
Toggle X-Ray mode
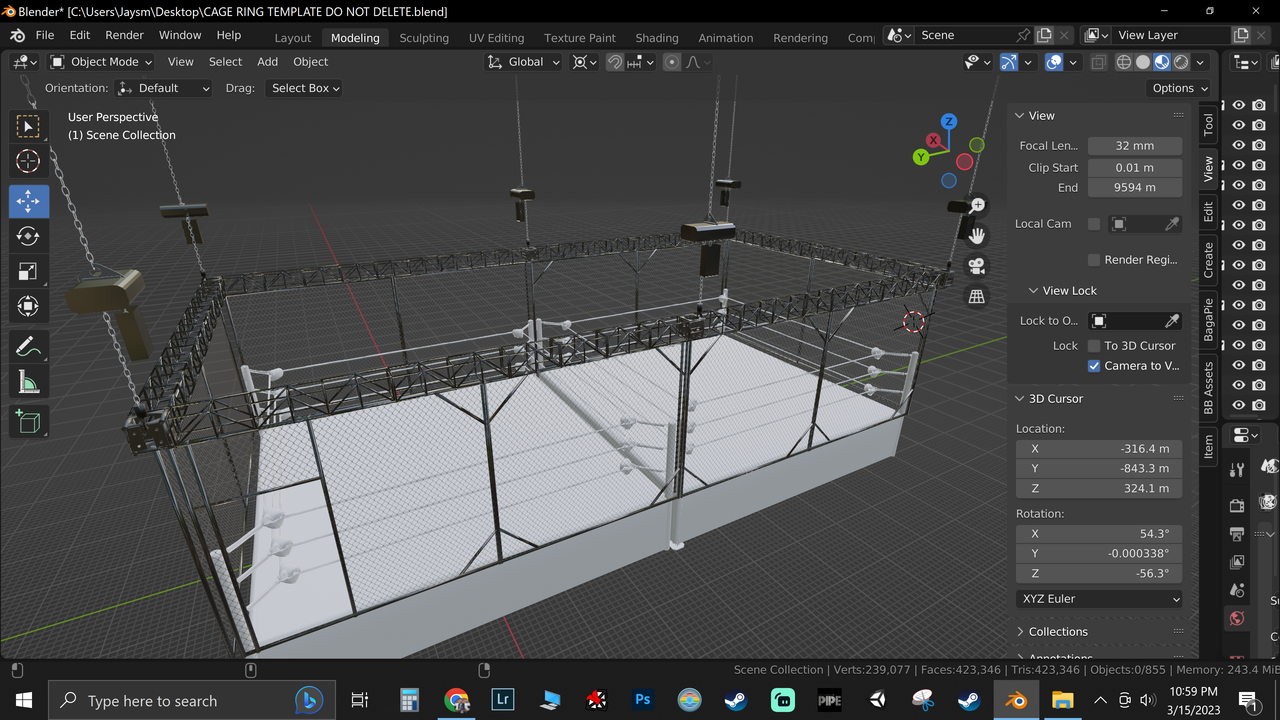pyautogui.click(x=1099, y=62)
